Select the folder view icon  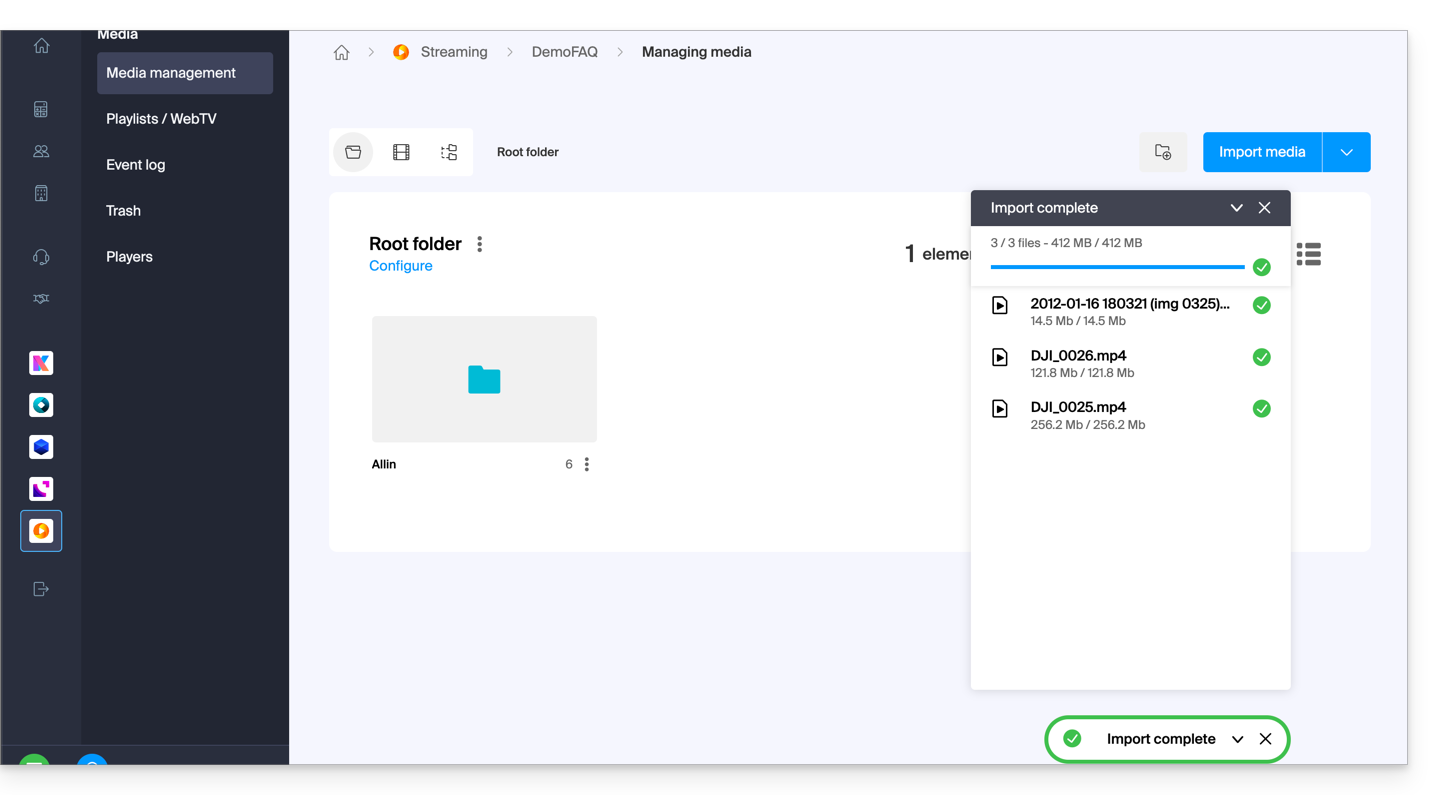(353, 152)
